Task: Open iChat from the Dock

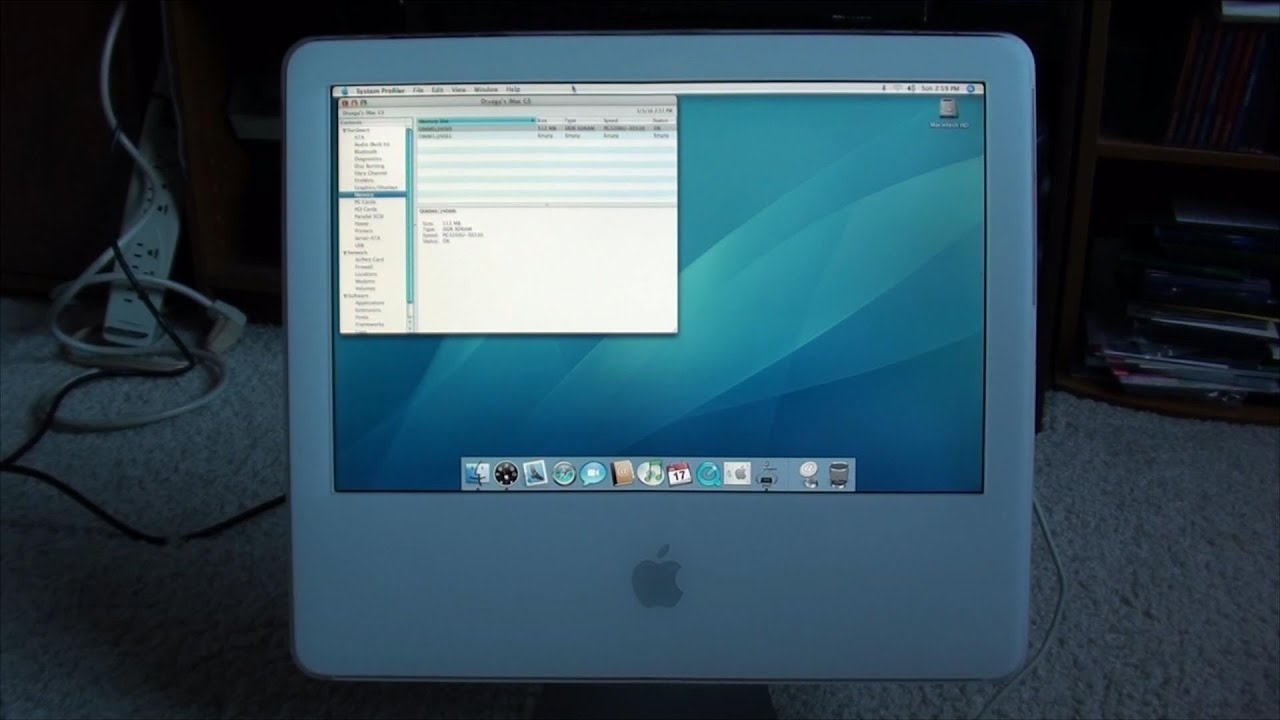Action: (x=593, y=473)
